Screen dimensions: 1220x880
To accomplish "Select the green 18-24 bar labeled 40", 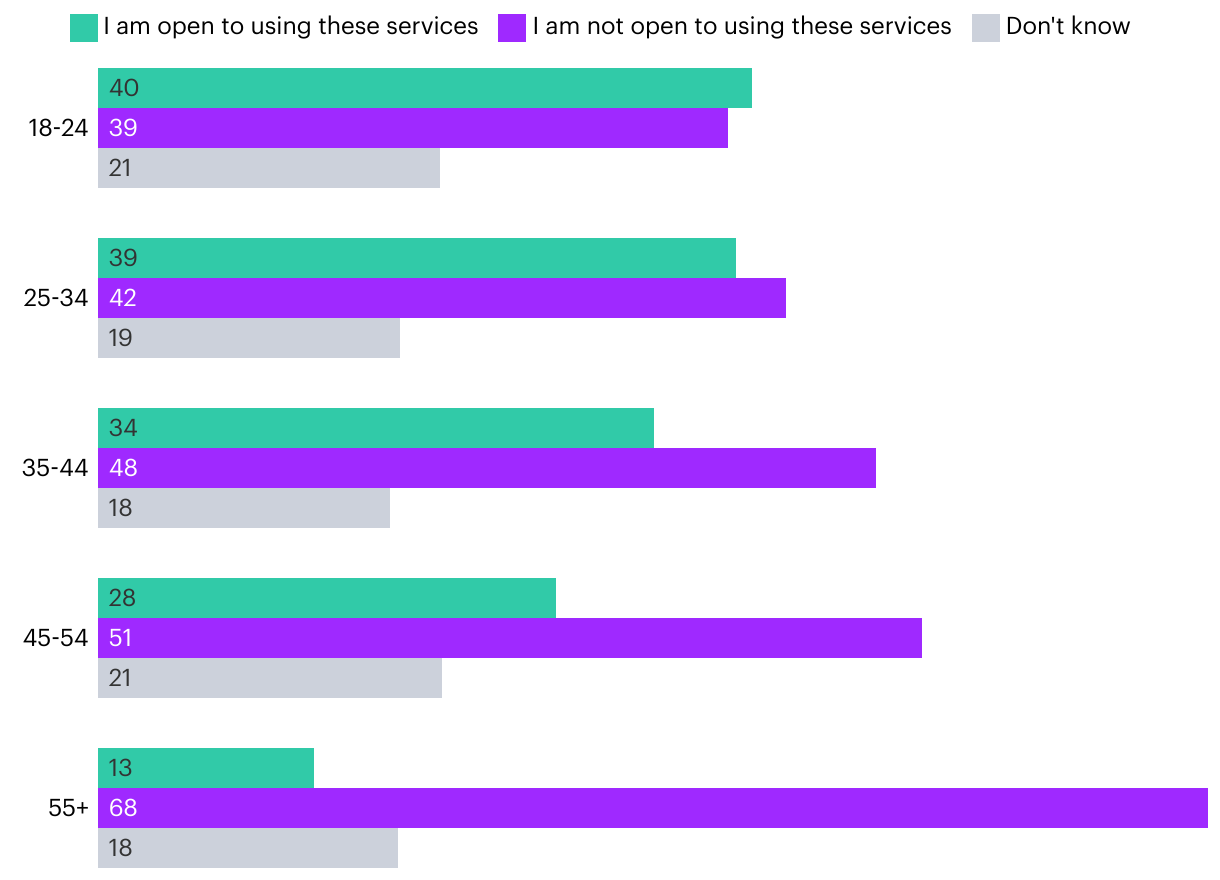I will tap(425, 88).
